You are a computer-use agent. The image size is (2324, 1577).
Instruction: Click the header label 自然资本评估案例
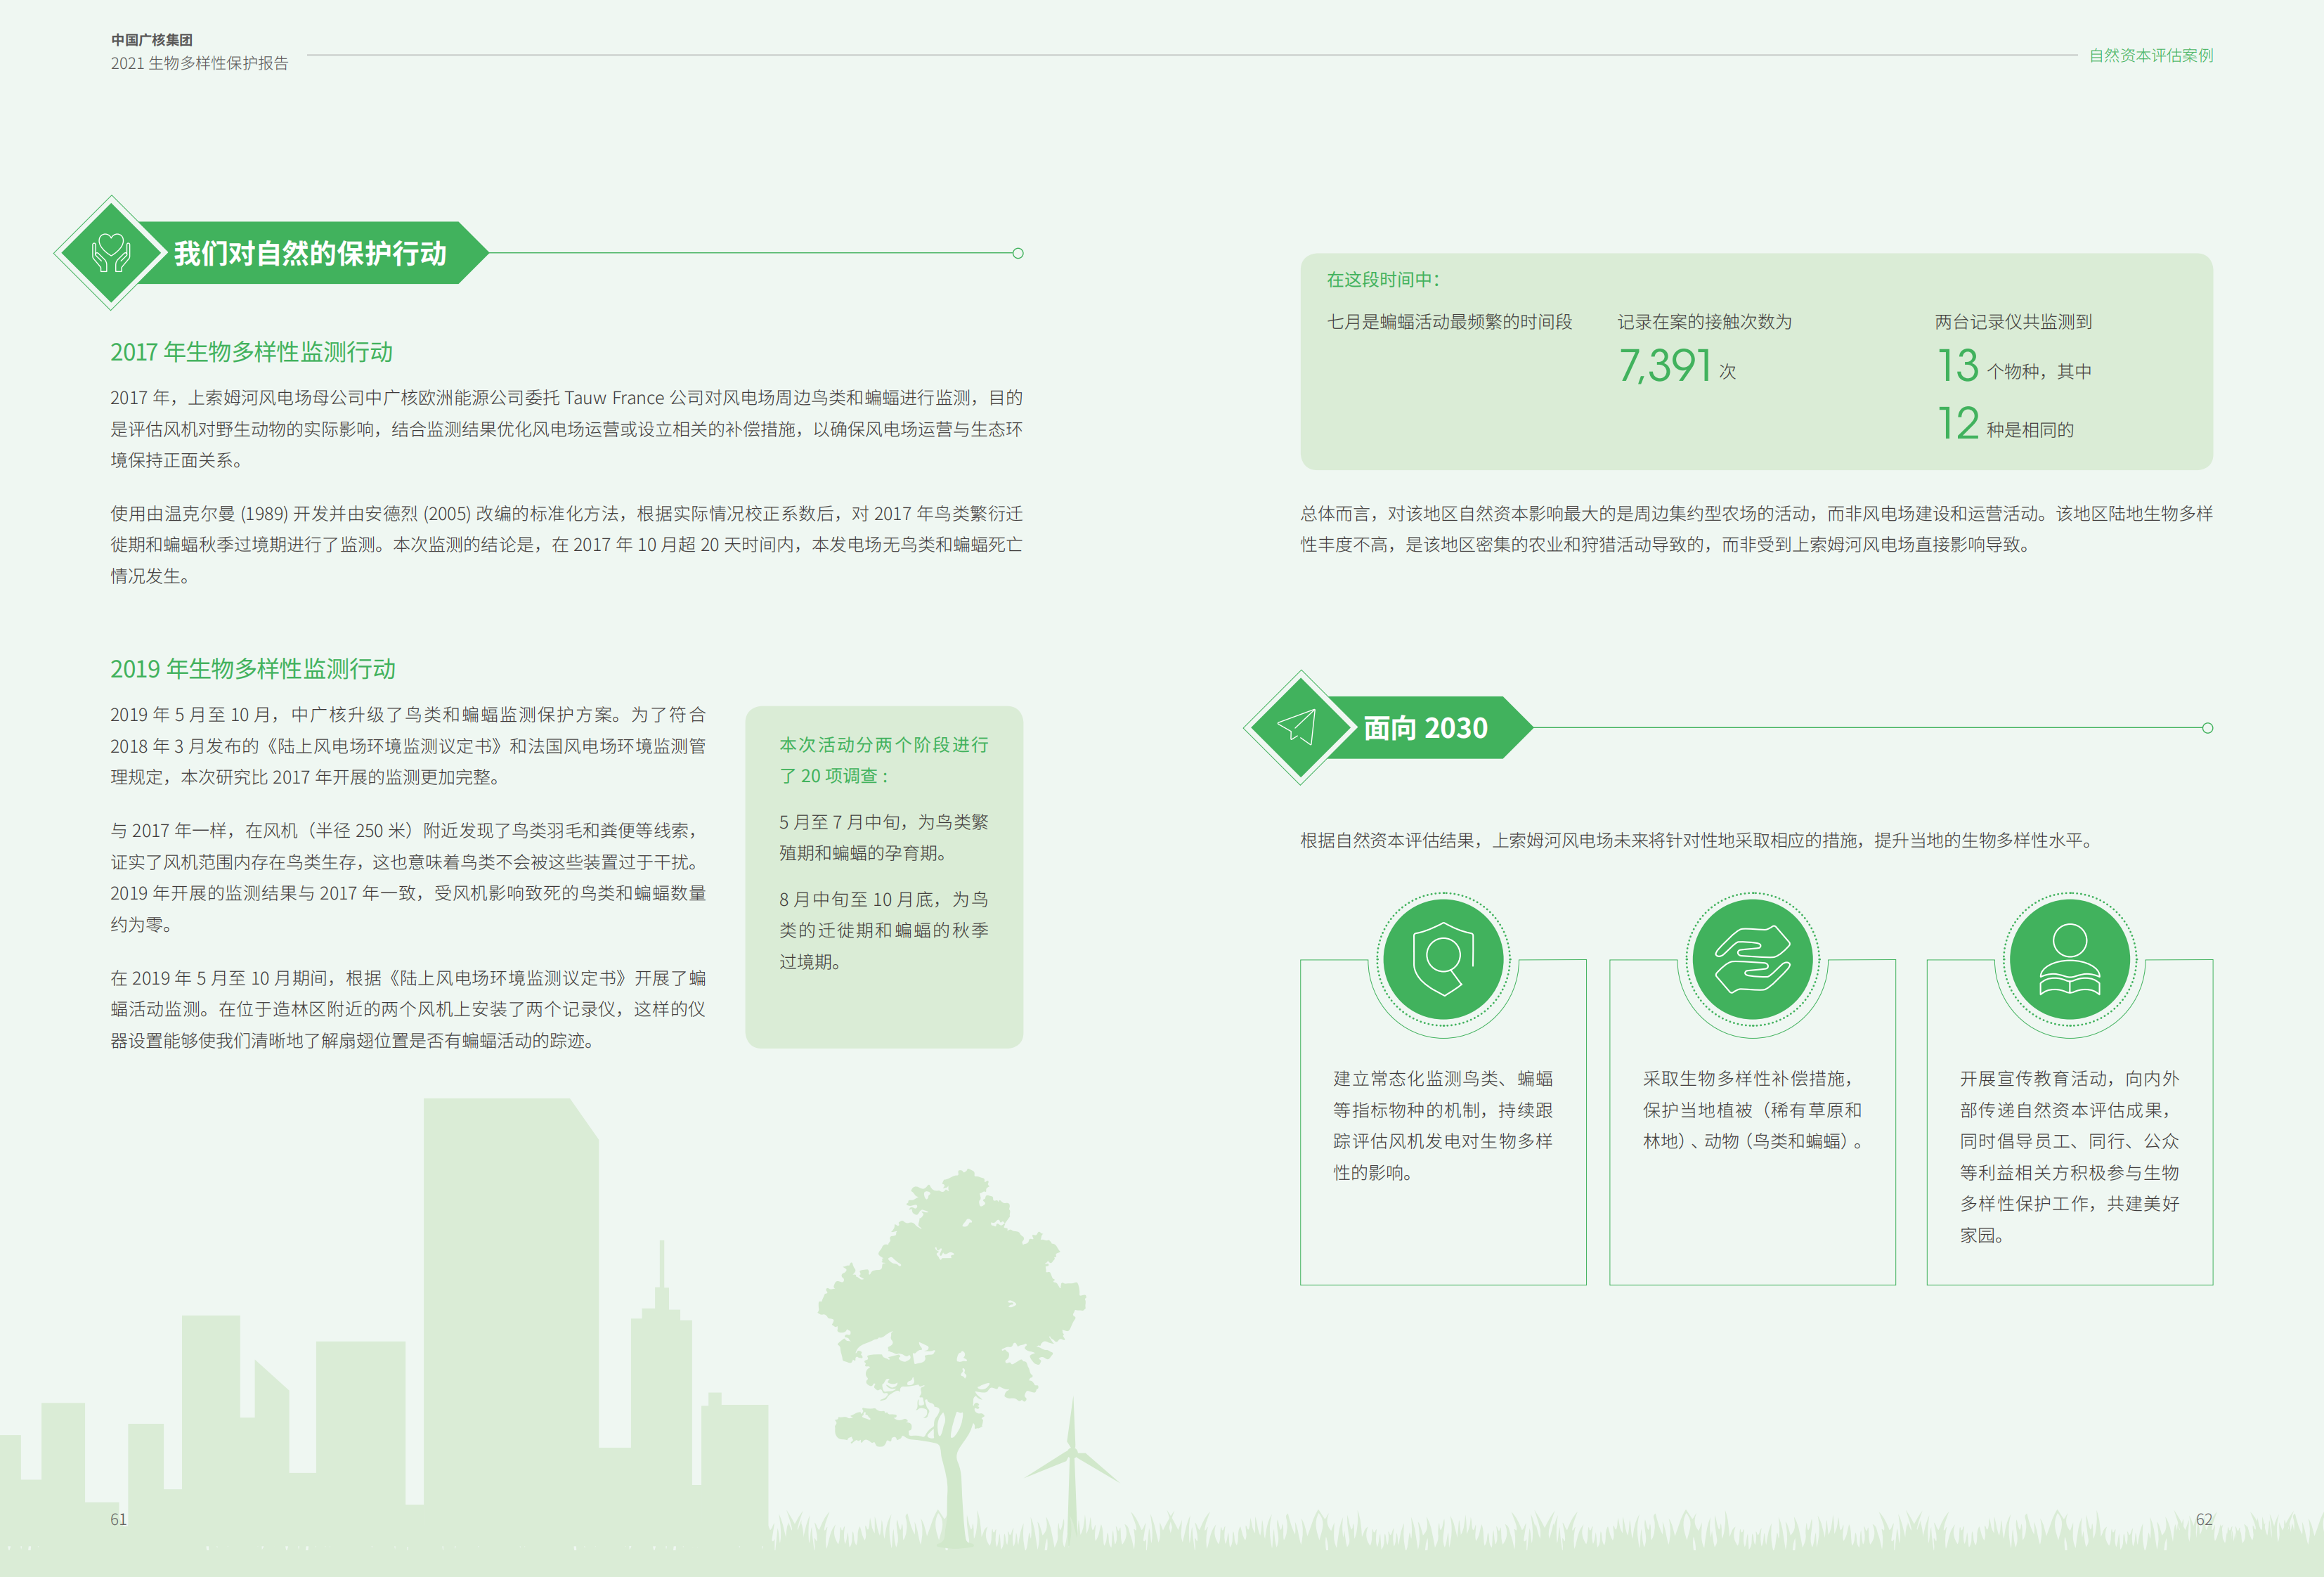tap(2151, 55)
